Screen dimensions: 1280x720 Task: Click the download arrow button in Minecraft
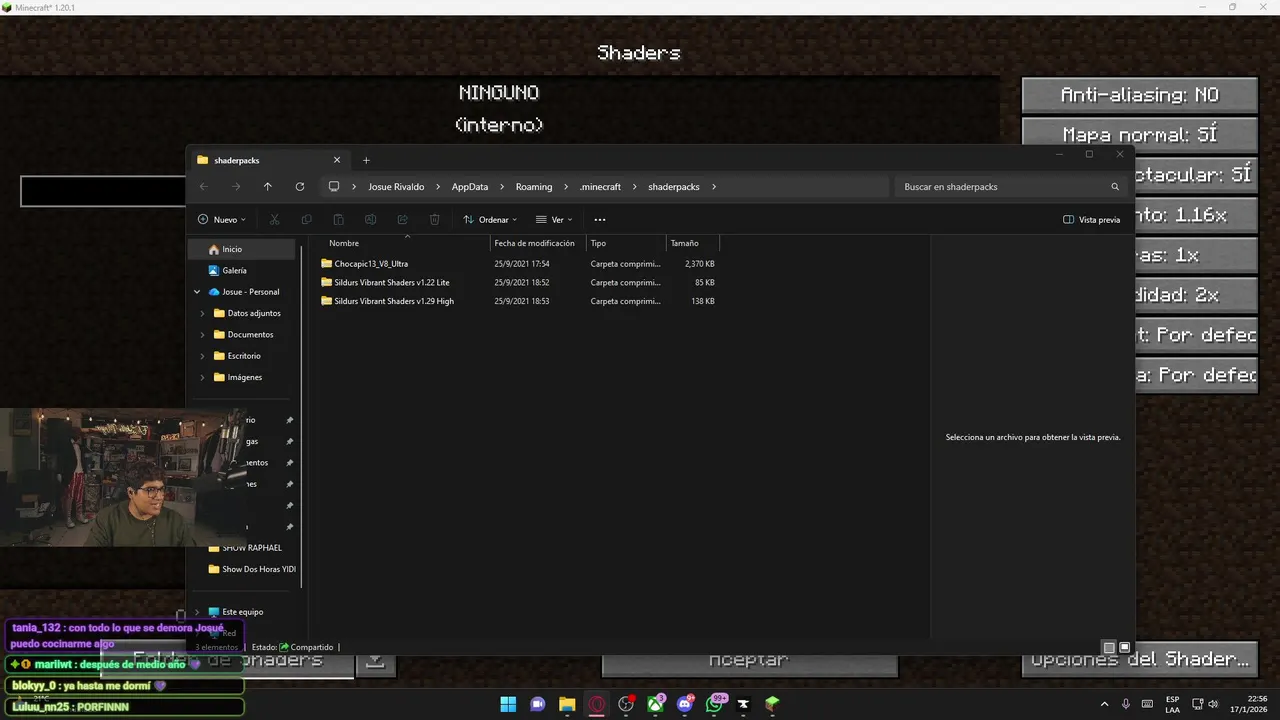pyautogui.click(x=375, y=661)
